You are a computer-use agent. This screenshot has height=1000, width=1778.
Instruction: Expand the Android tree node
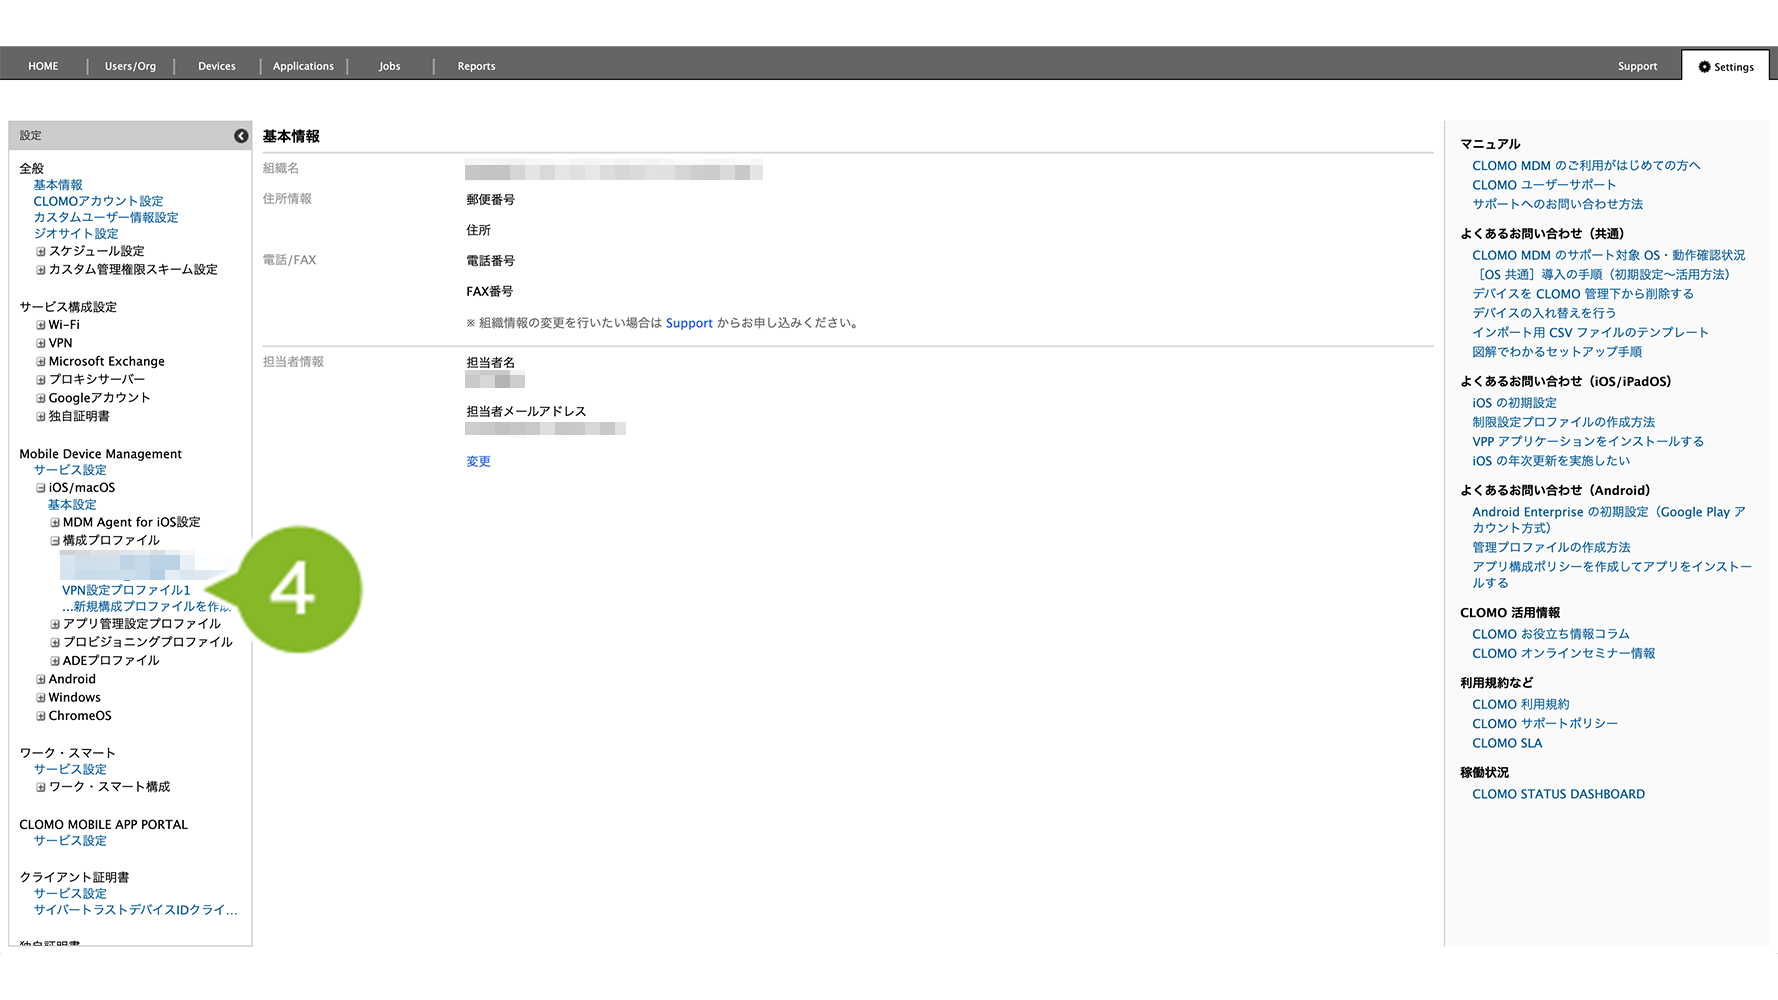point(41,680)
